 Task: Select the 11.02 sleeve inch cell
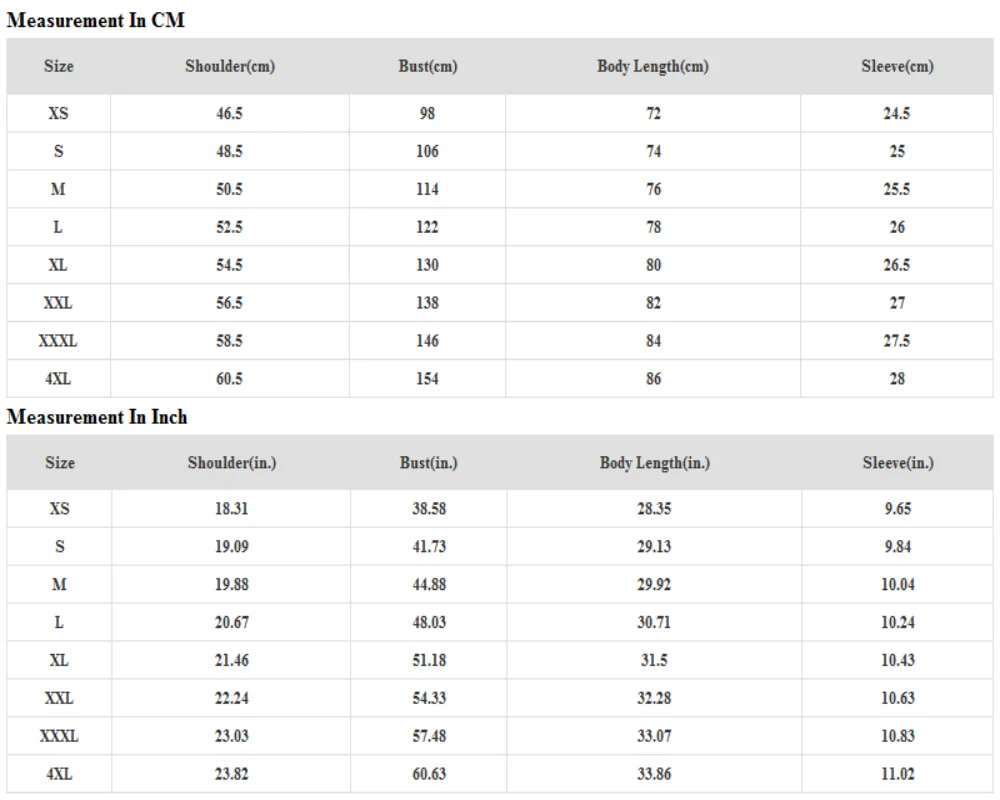click(x=898, y=774)
